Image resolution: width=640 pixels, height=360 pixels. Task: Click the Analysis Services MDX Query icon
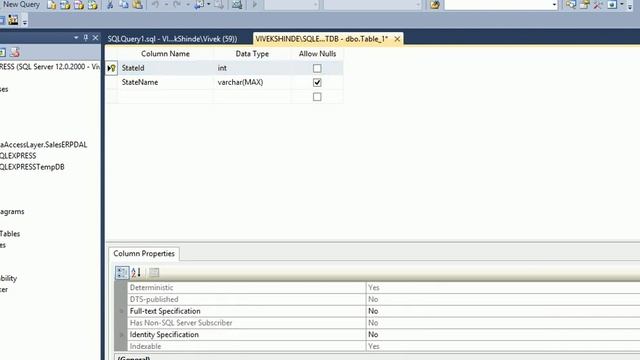pyautogui.click(x=65, y=5)
